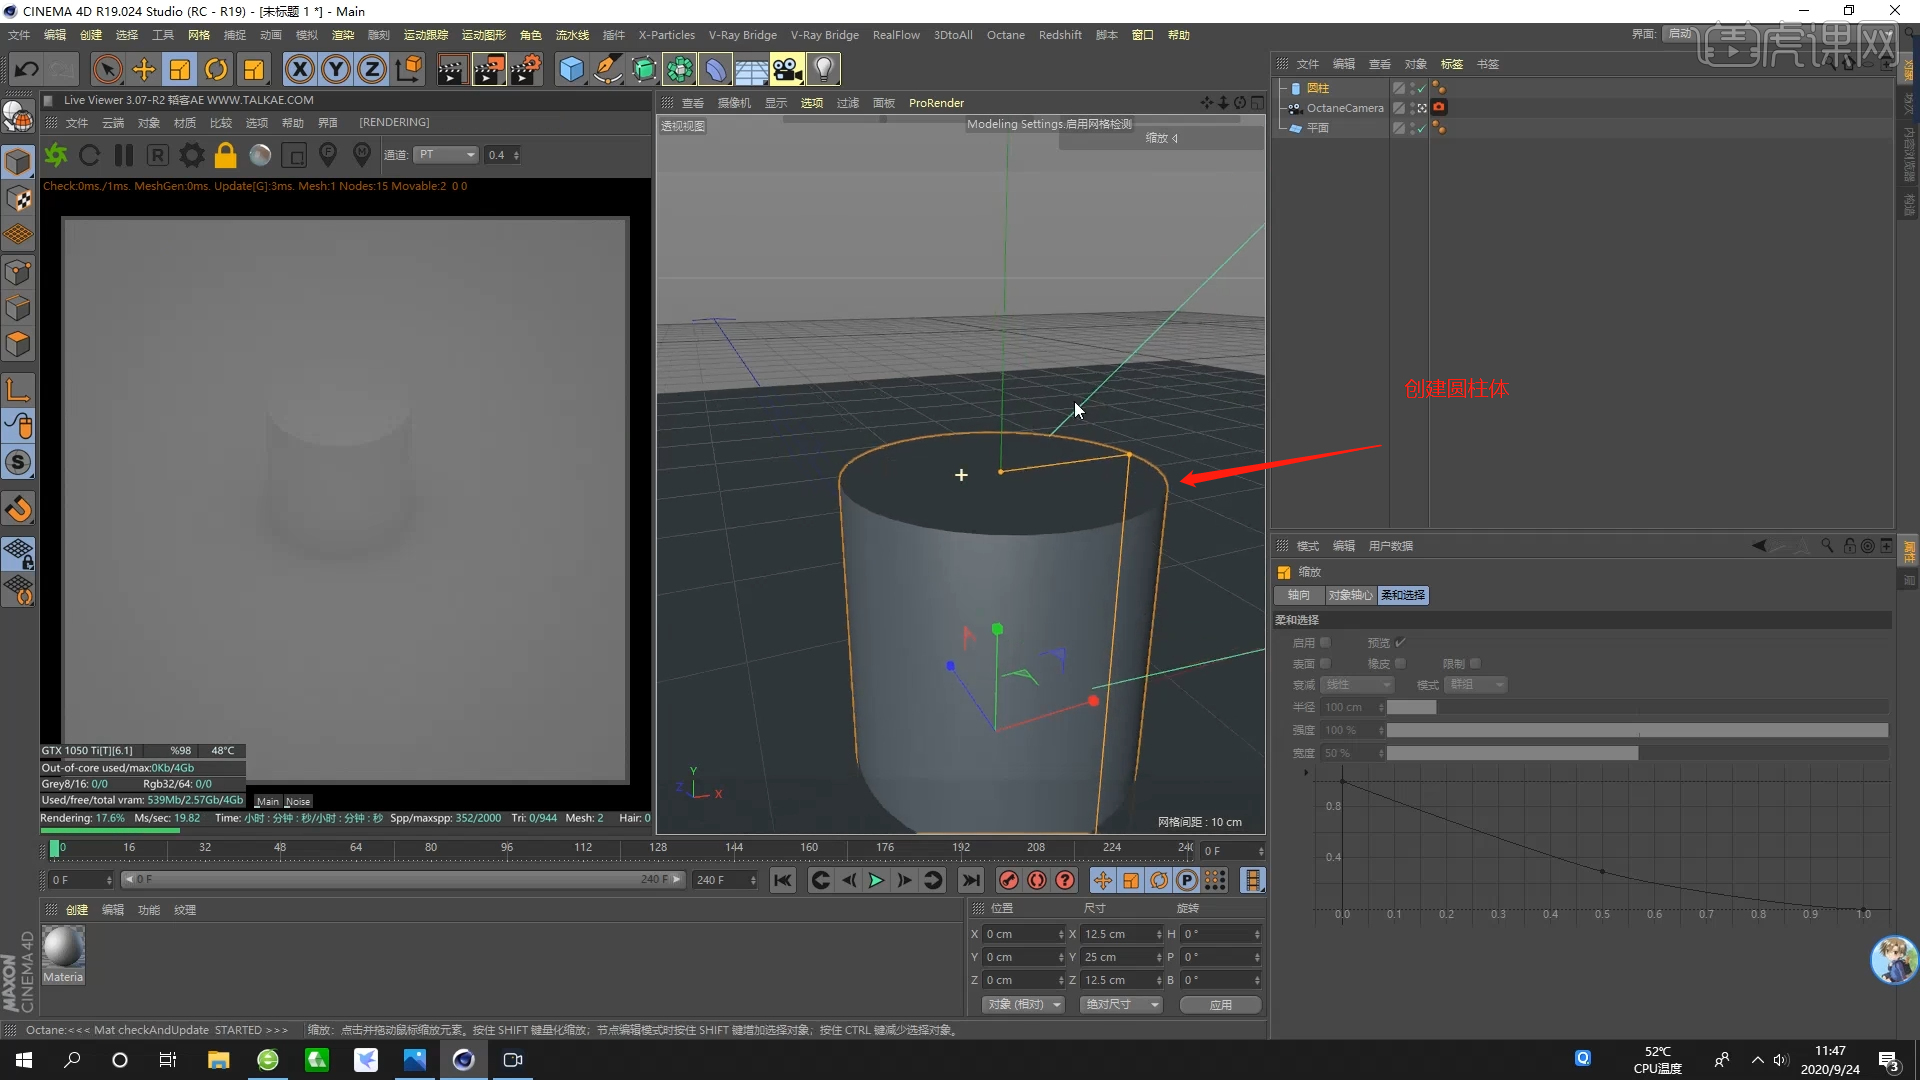Open the 运动图形 menu
Viewport: 1920px width, 1080px height.
tap(483, 35)
